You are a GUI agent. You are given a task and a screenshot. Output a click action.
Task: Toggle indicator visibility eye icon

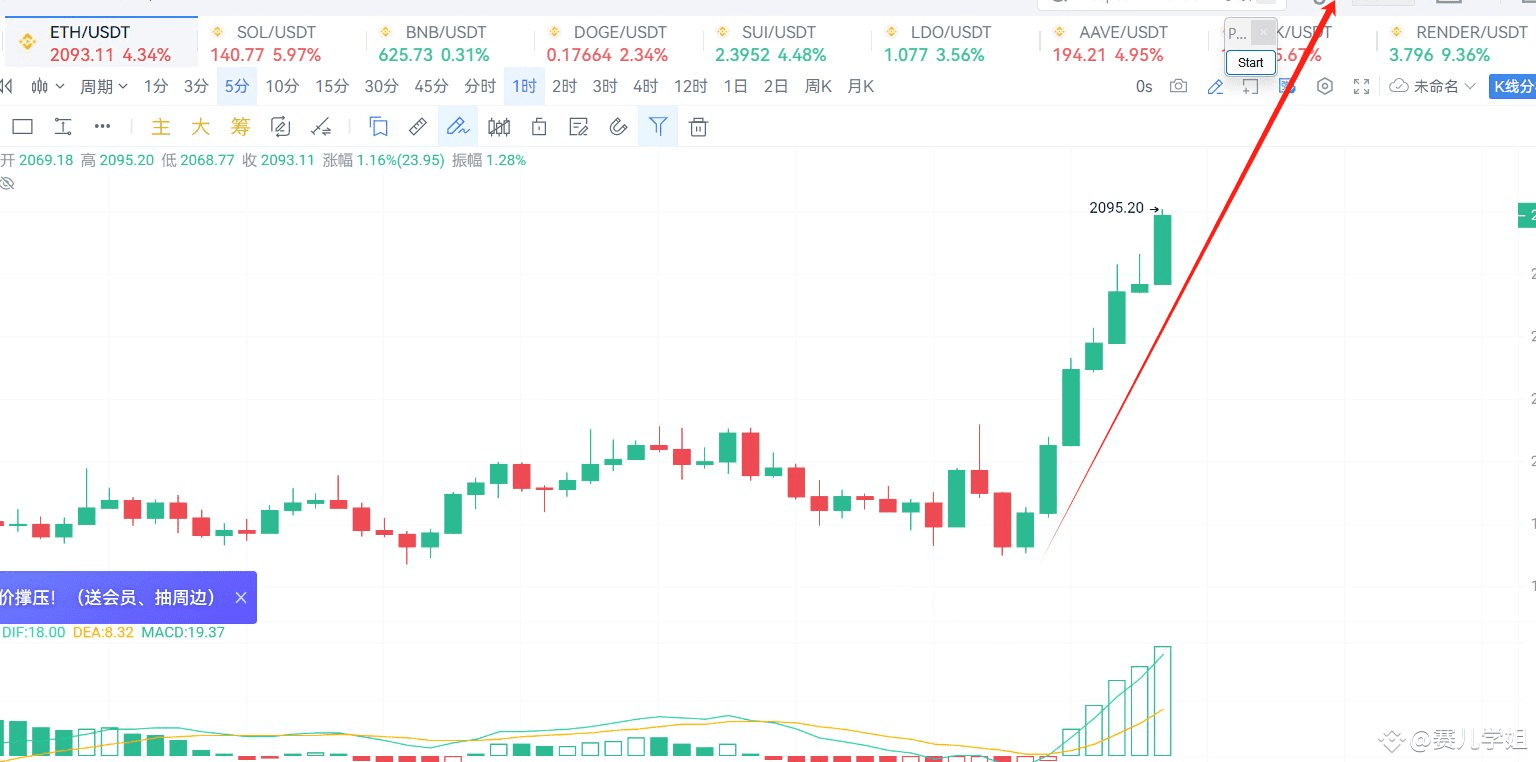coord(7,184)
